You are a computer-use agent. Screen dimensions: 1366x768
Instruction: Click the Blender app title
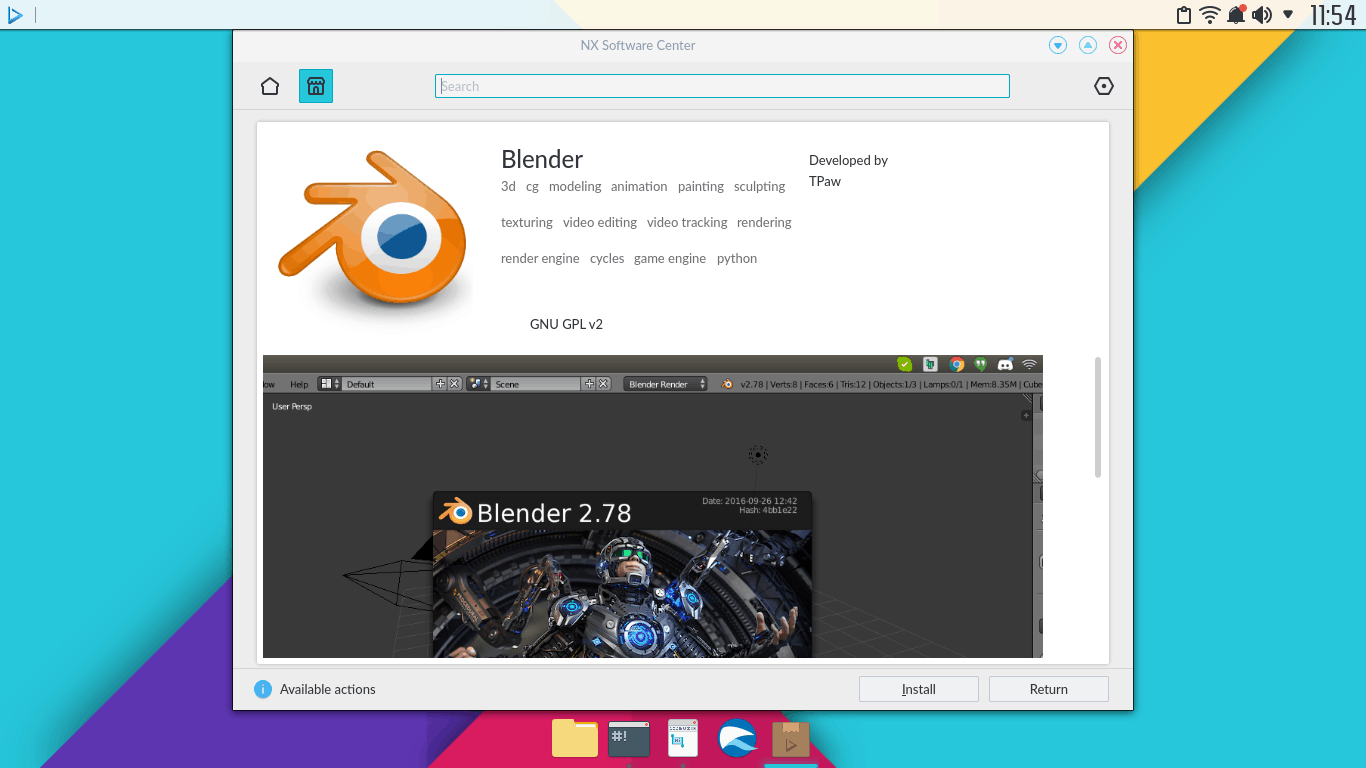pyautogui.click(x=542, y=159)
